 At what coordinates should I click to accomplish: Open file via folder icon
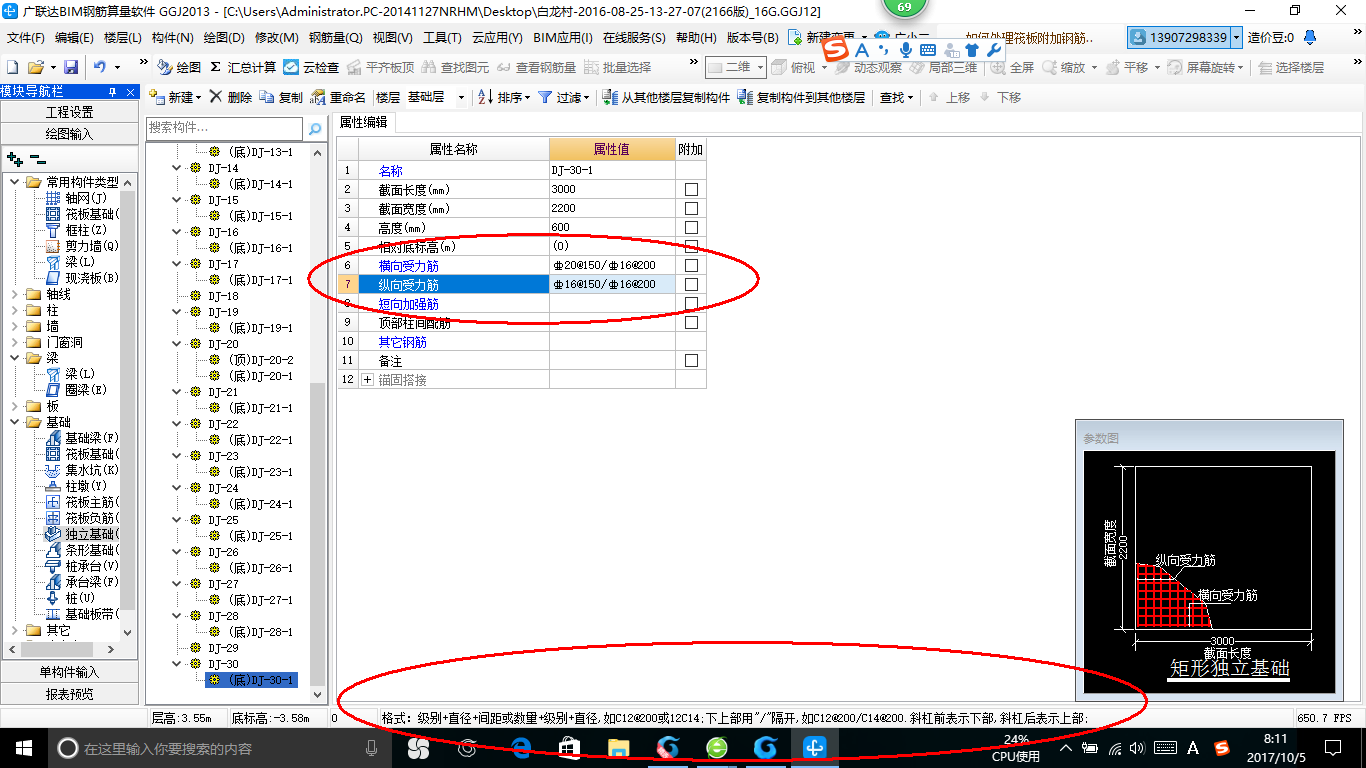coord(36,67)
